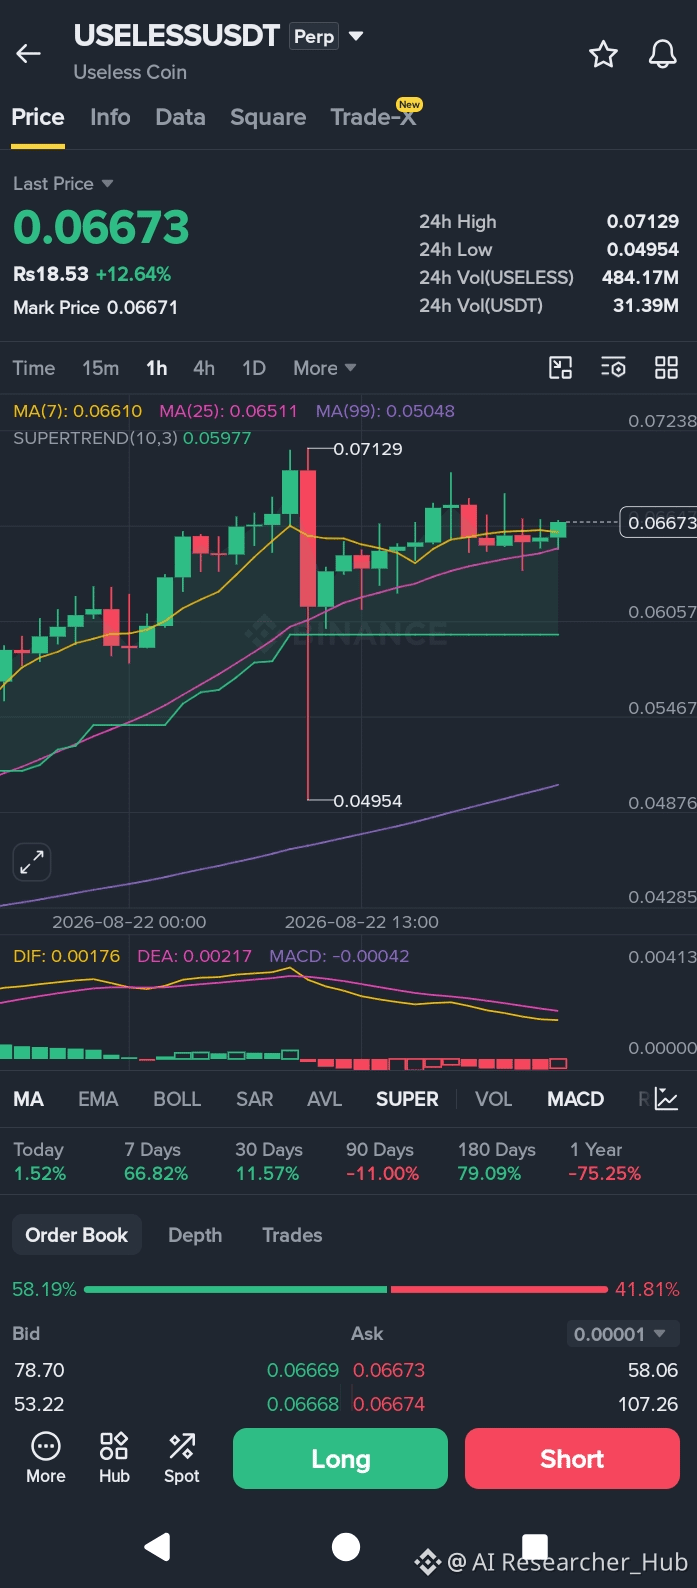Open indicator chart settings icon at row end

click(x=666, y=1099)
